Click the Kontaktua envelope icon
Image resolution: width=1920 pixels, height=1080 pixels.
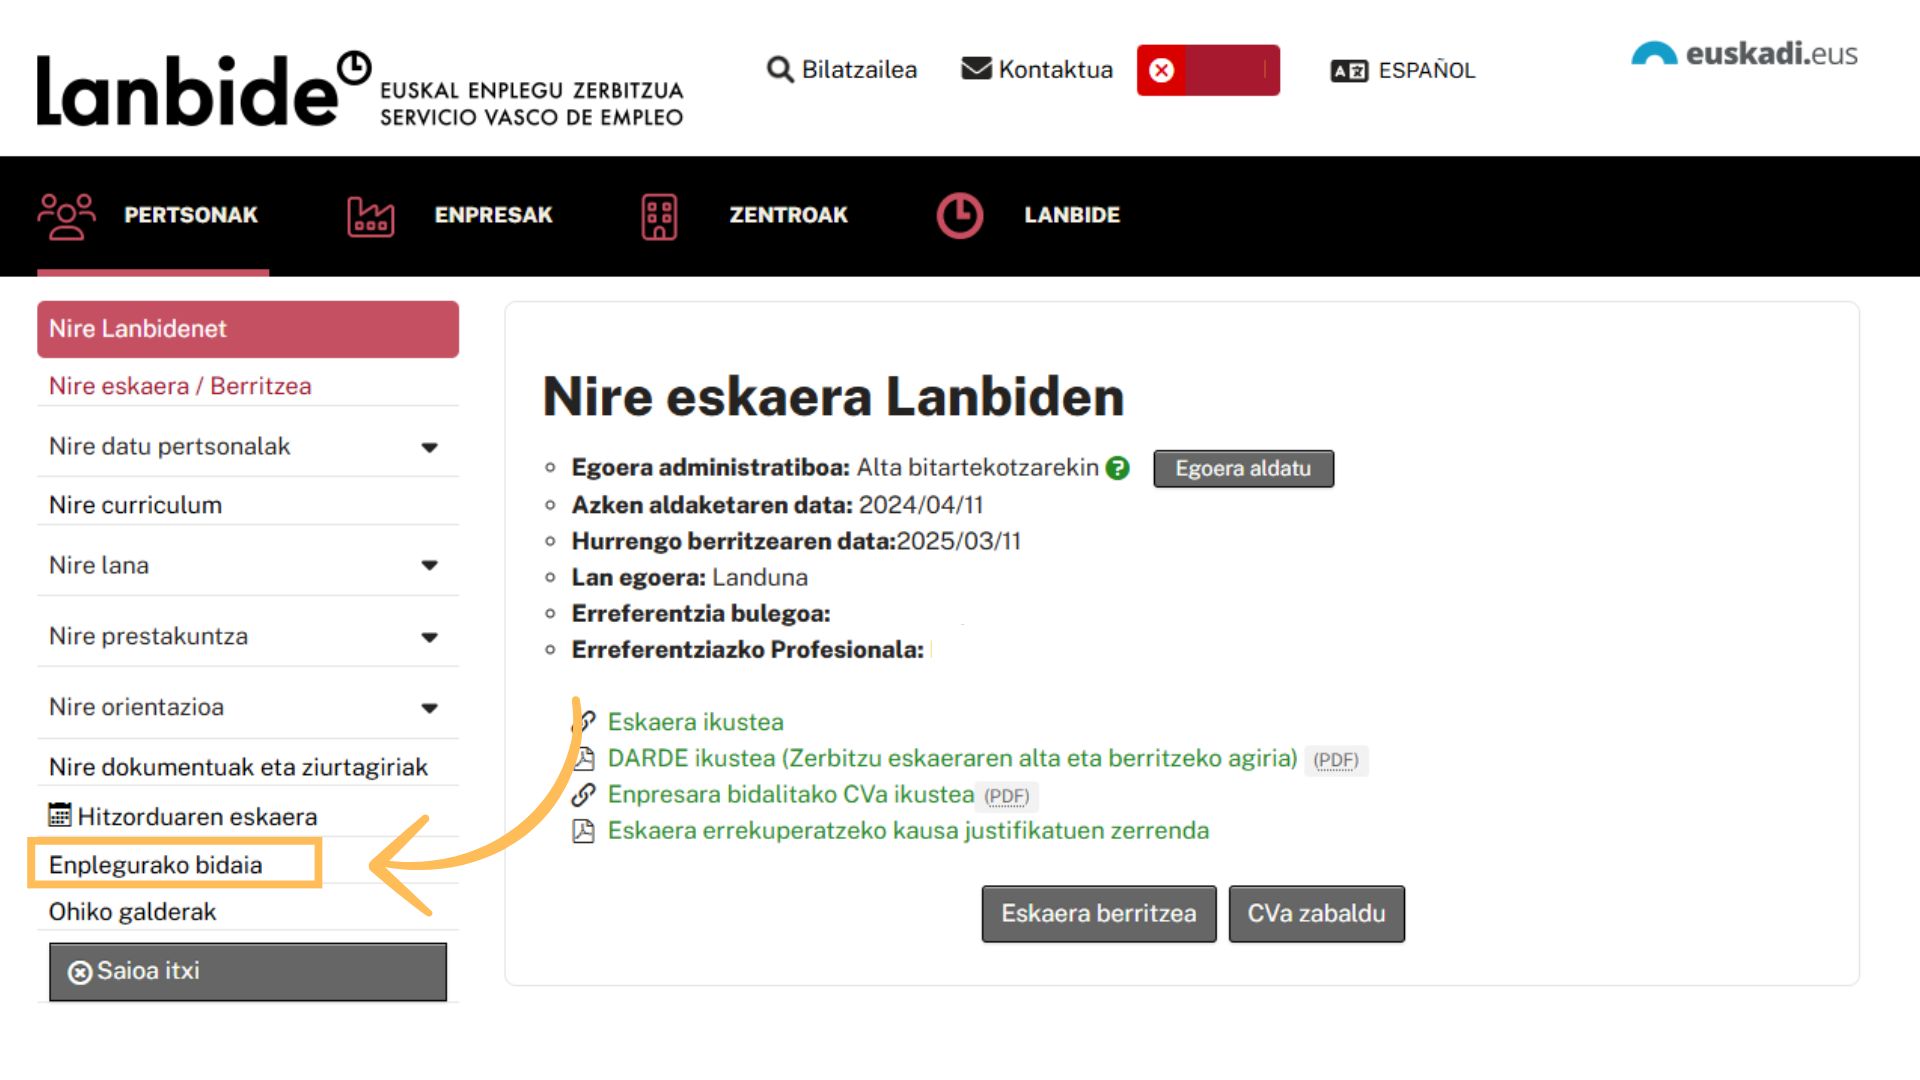(975, 69)
